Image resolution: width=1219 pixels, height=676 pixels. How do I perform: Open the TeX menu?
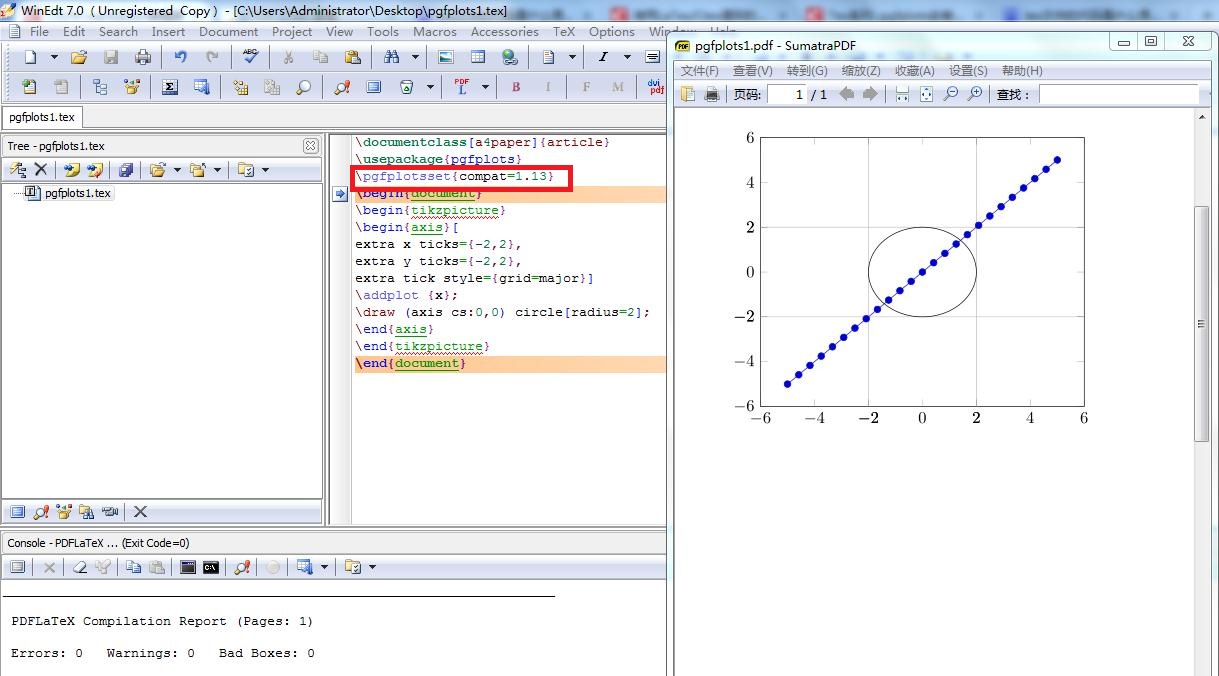tap(564, 31)
